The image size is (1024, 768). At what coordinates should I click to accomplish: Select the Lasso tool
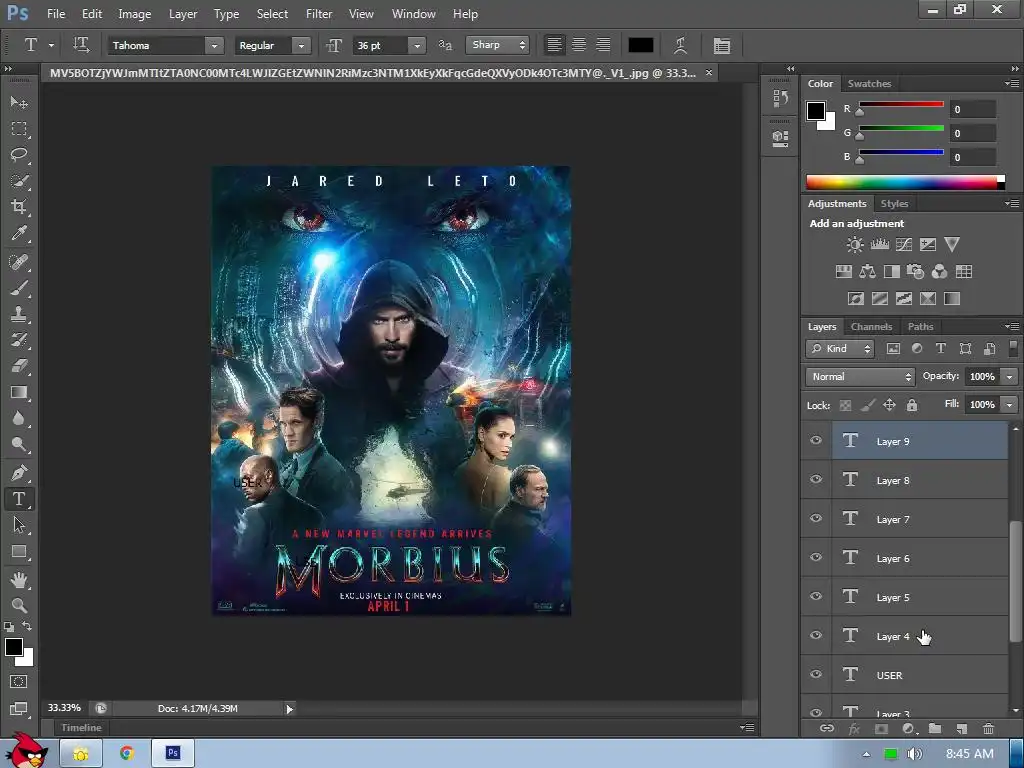coord(19,155)
